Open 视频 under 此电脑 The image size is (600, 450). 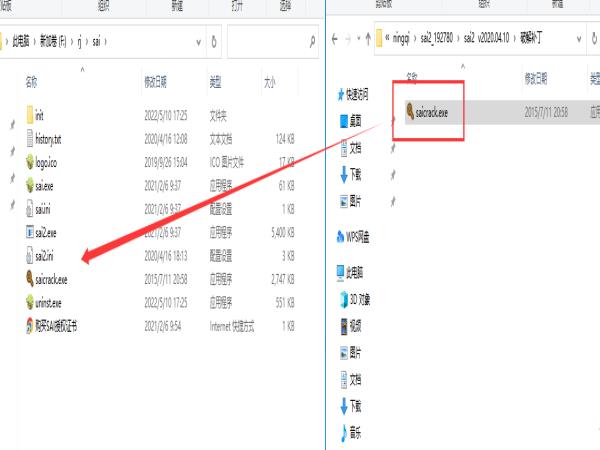coord(351,326)
